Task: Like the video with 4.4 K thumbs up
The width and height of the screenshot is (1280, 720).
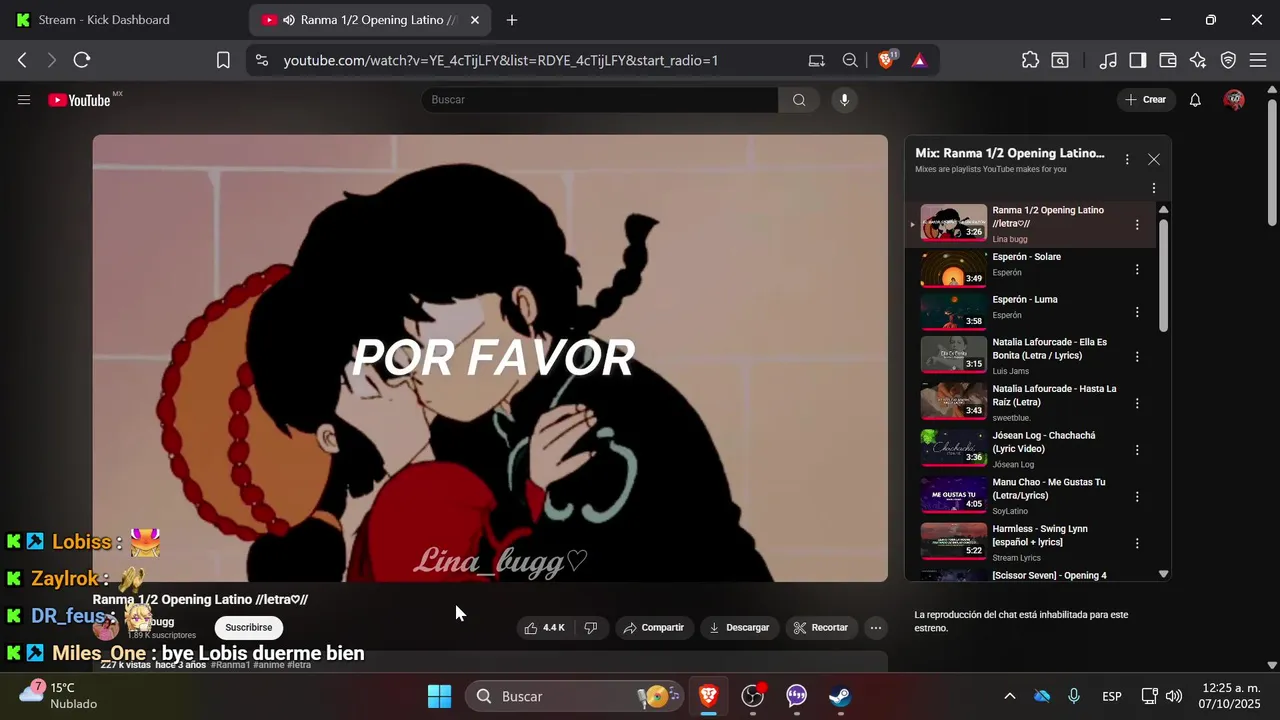Action: point(545,628)
